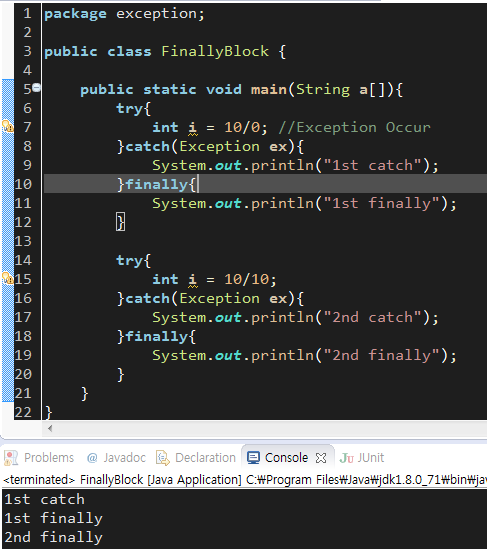
Task: Click the "}finally{" on line 10
Action: (156, 184)
